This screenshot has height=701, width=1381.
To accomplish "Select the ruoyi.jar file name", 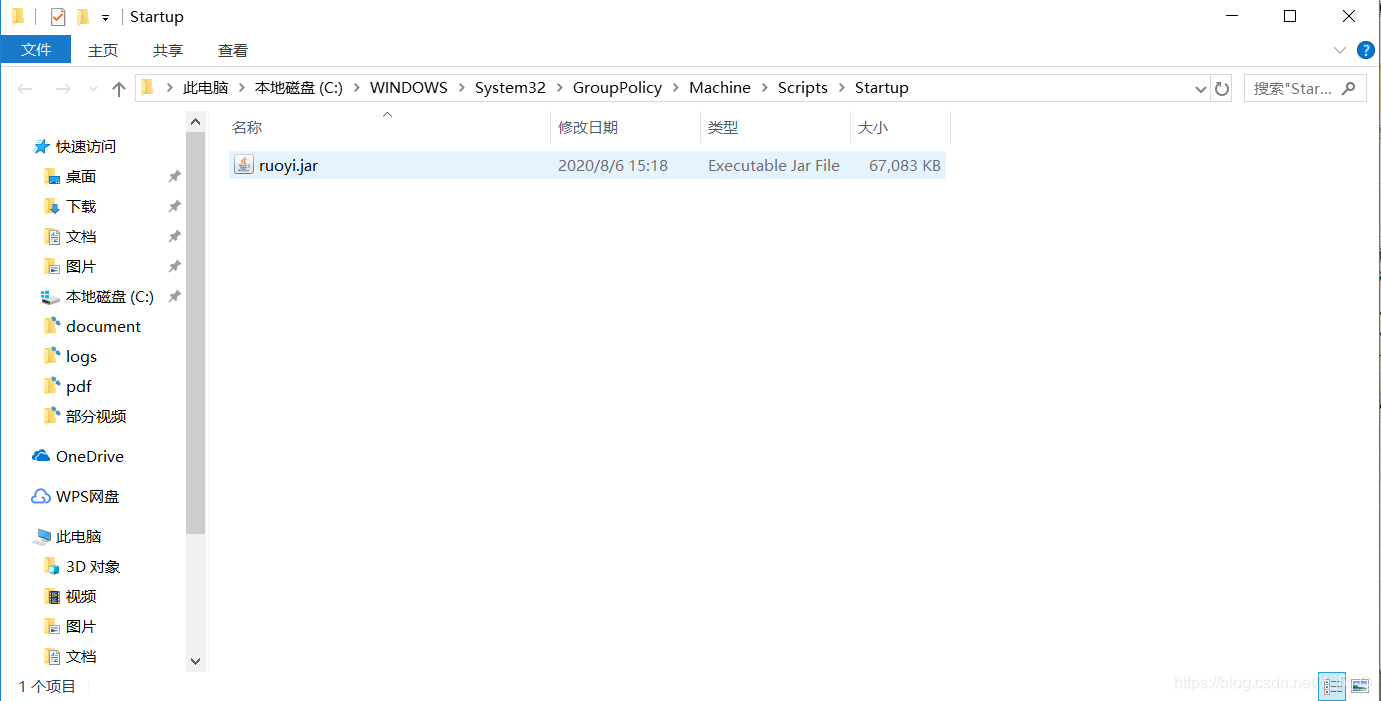I will click(288, 165).
